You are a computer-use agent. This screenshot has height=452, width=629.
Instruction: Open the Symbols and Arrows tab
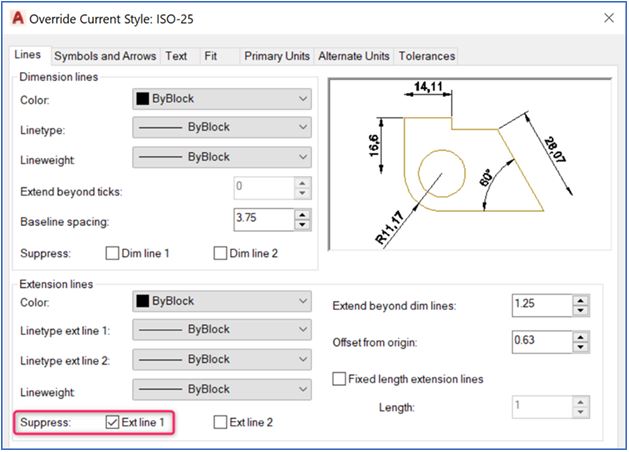point(105,56)
